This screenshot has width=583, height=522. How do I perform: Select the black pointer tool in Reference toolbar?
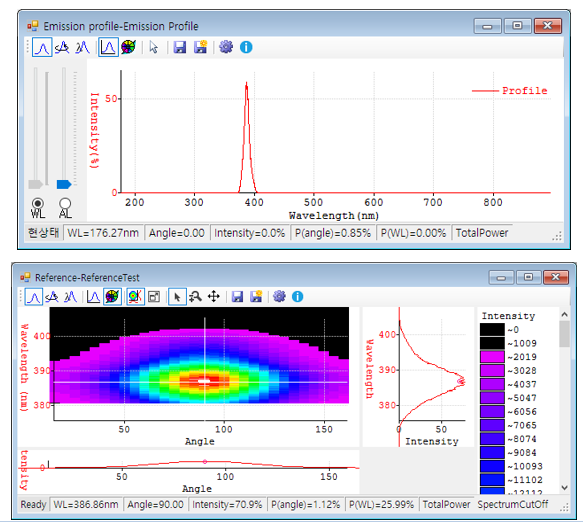(177, 297)
